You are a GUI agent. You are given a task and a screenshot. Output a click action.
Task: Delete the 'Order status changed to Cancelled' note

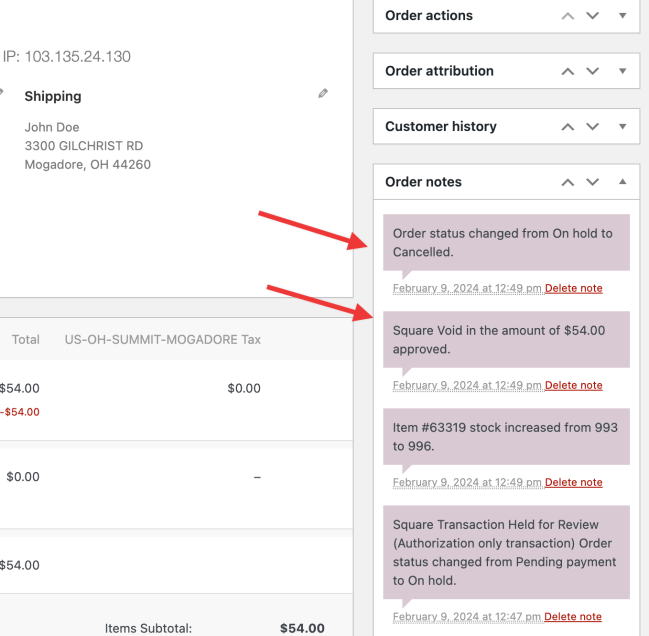click(573, 289)
